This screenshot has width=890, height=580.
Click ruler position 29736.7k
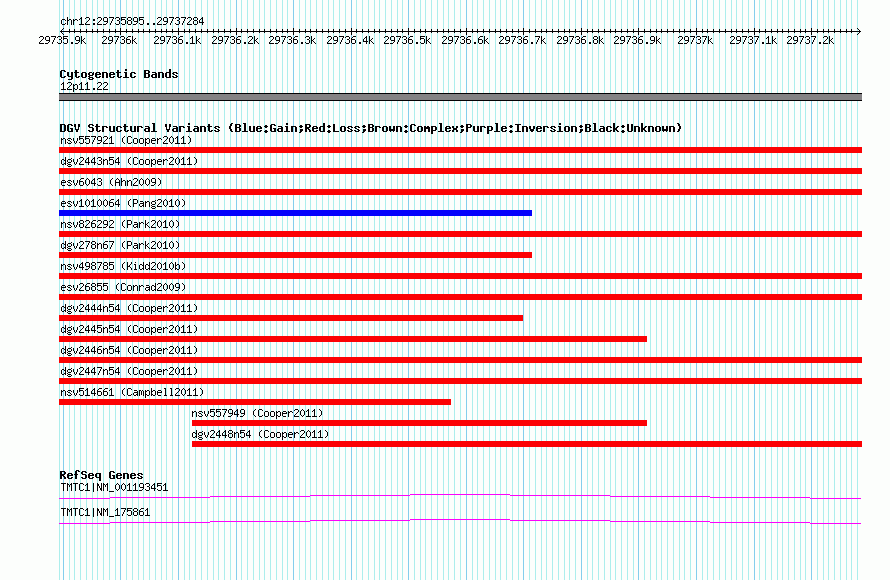click(522, 40)
